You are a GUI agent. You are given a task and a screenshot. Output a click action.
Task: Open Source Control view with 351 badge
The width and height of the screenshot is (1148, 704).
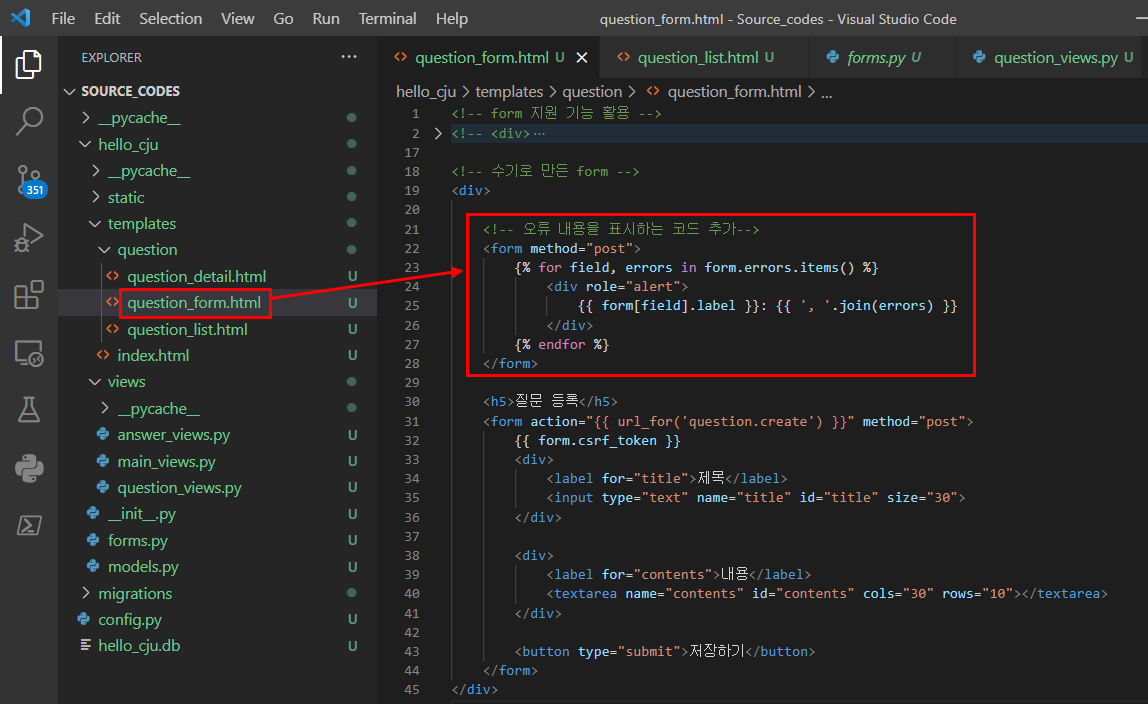coord(30,181)
